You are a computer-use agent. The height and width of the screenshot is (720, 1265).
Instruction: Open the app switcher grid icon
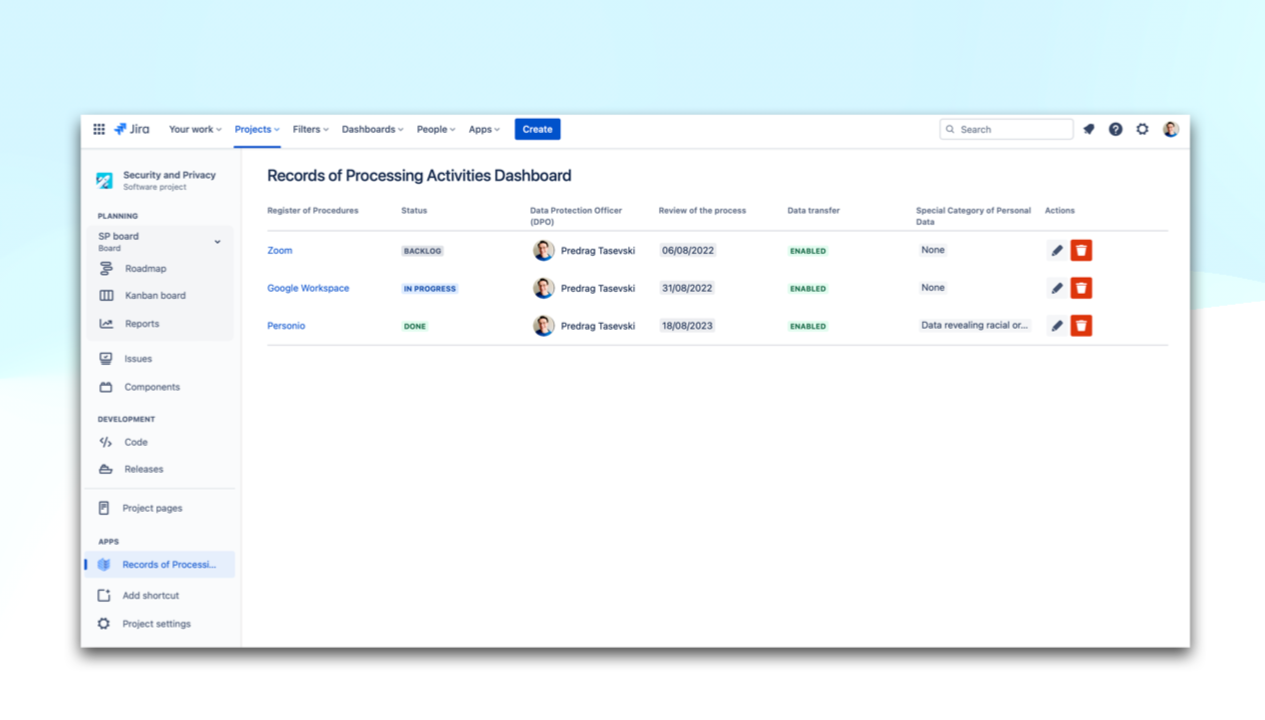[x=99, y=129]
